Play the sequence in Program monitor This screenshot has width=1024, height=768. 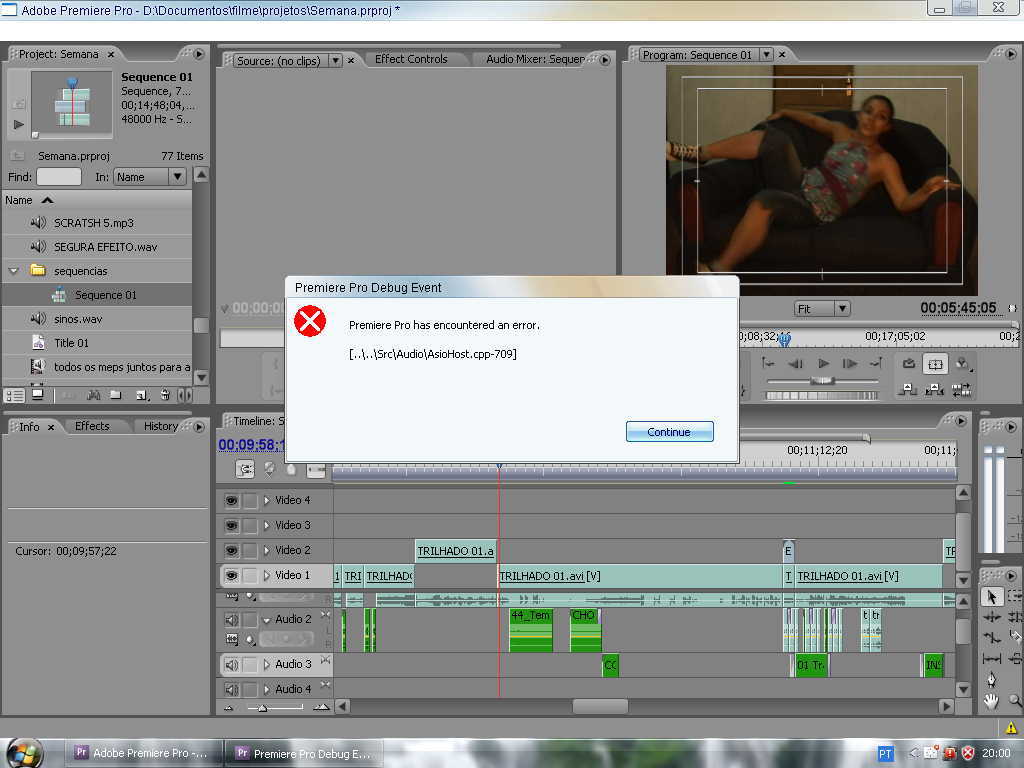pyautogui.click(x=824, y=364)
